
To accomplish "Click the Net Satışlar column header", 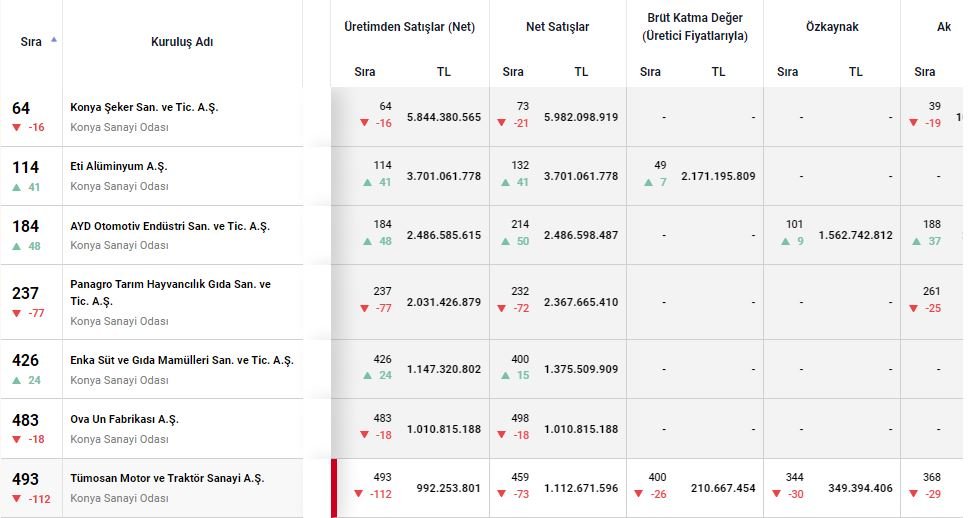I will [x=557, y=27].
